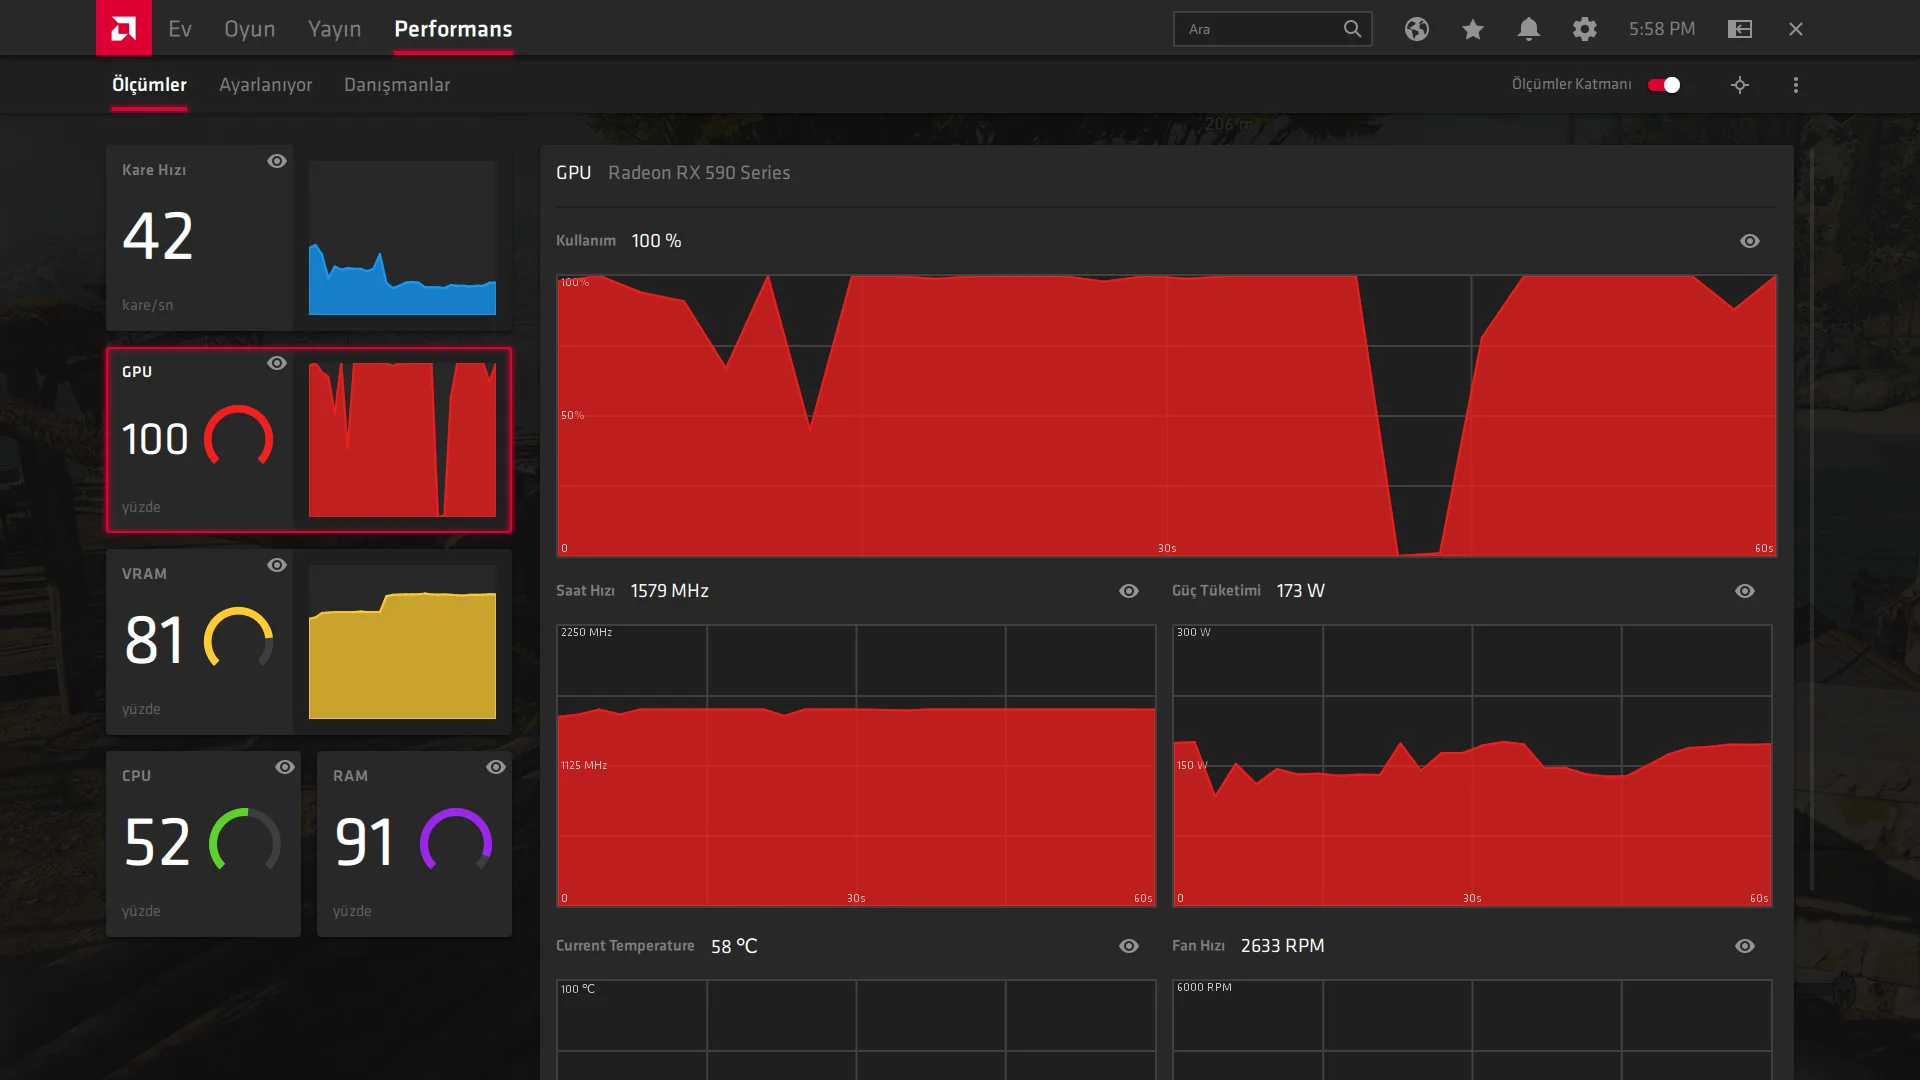Click the Ara search field

point(1260,29)
